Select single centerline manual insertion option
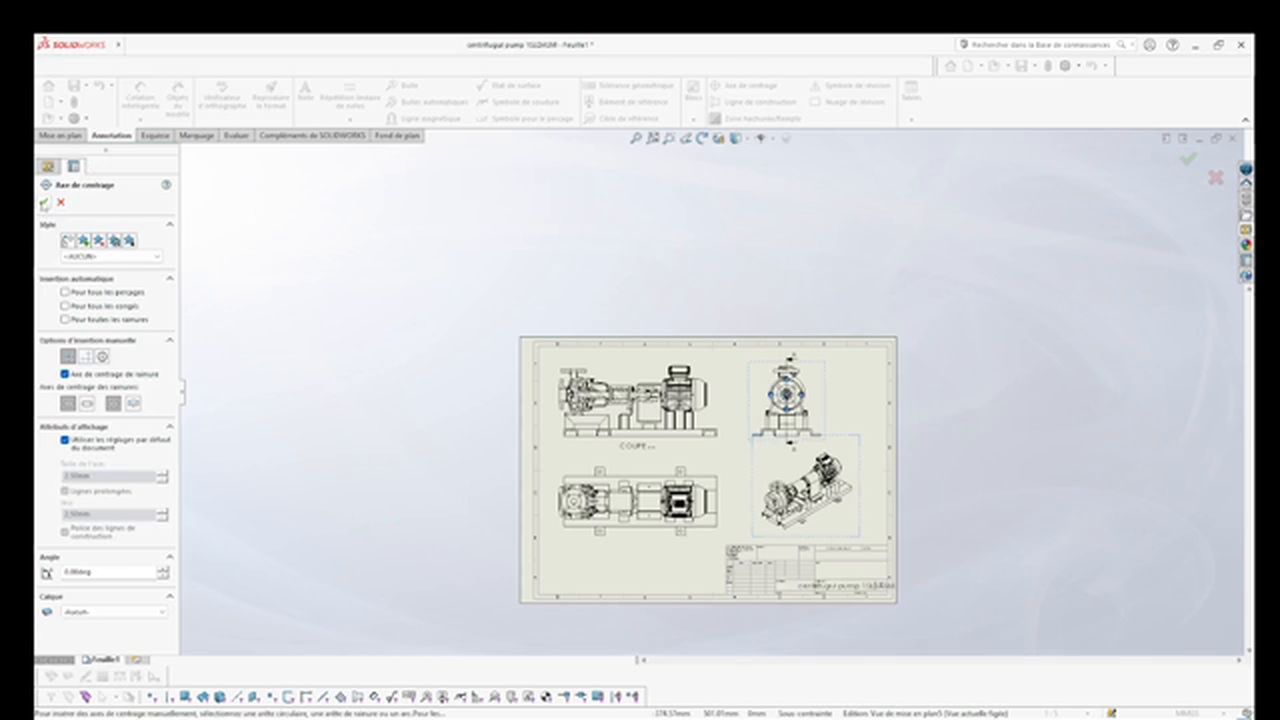Image resolution: width=1280 pixels, height=720 pixels. [x=68, y=357]
